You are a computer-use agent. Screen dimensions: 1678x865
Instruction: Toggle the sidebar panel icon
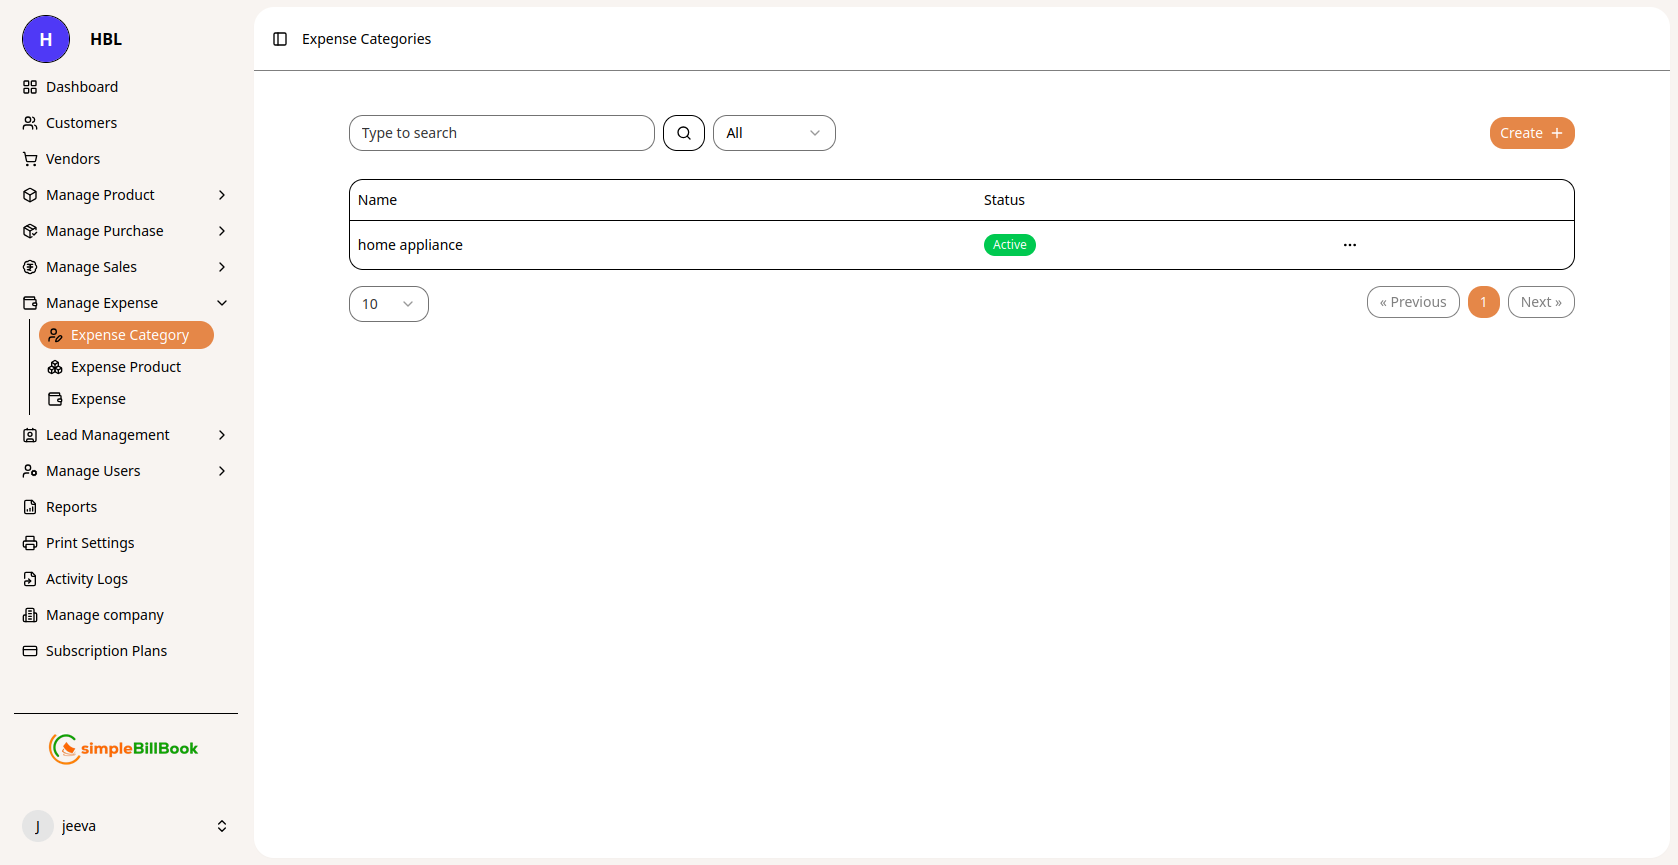280,39
